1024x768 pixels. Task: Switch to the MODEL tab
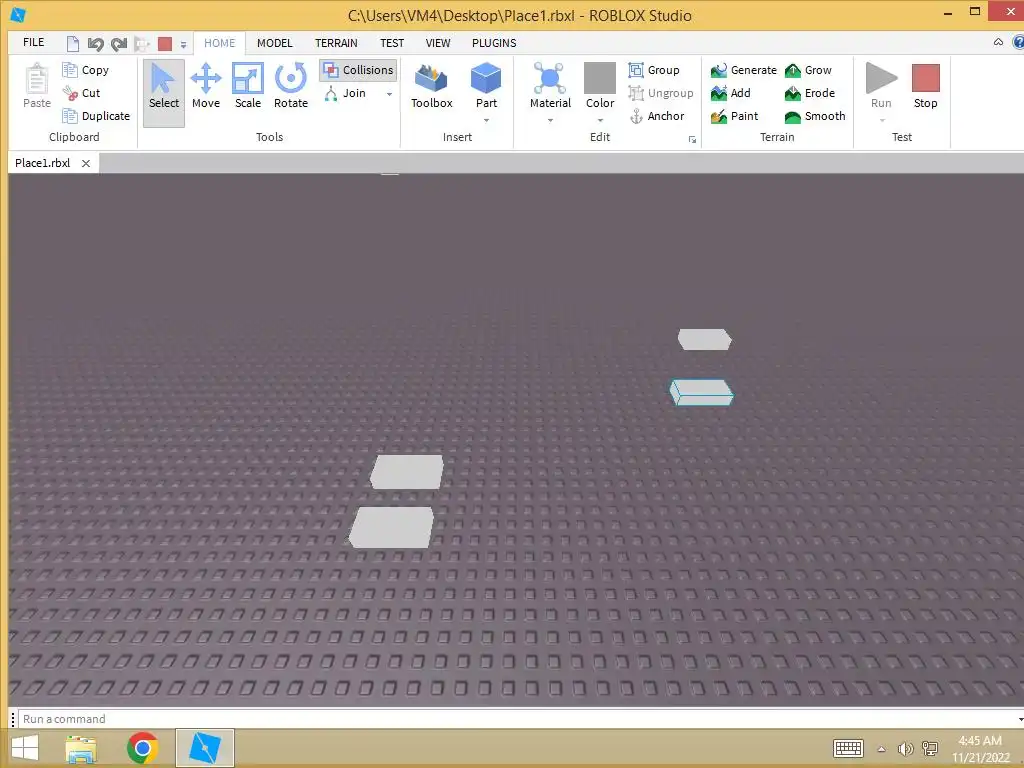point(274,43)
